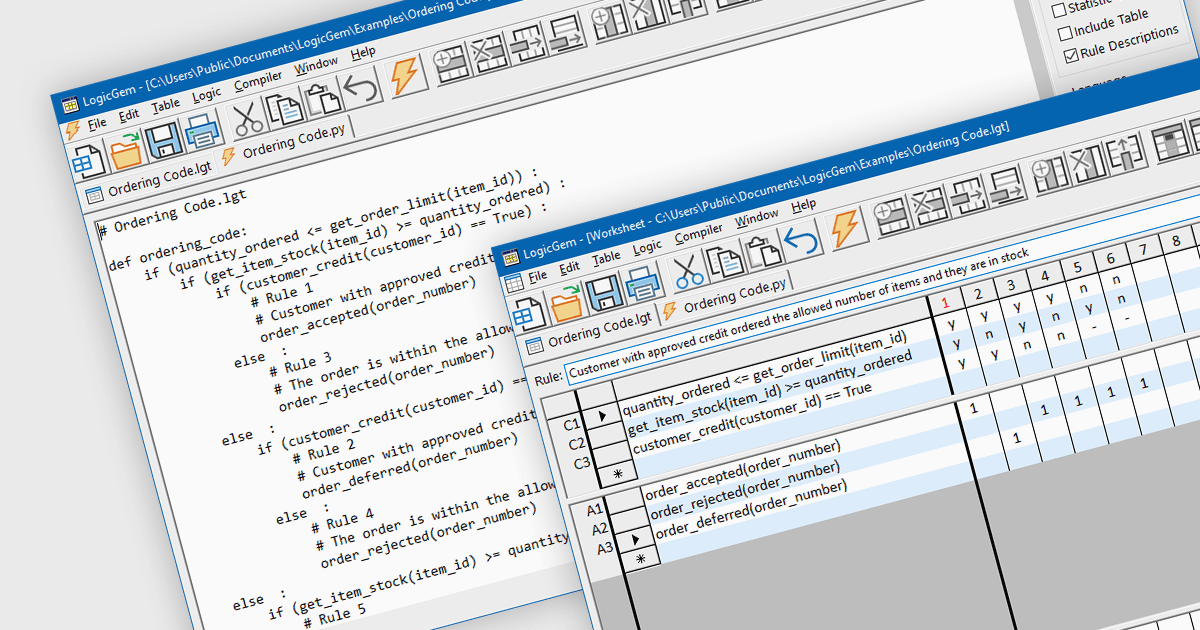Click Cut scissors icon in code window
This screenshot has height=630, width=1200.
246,120
